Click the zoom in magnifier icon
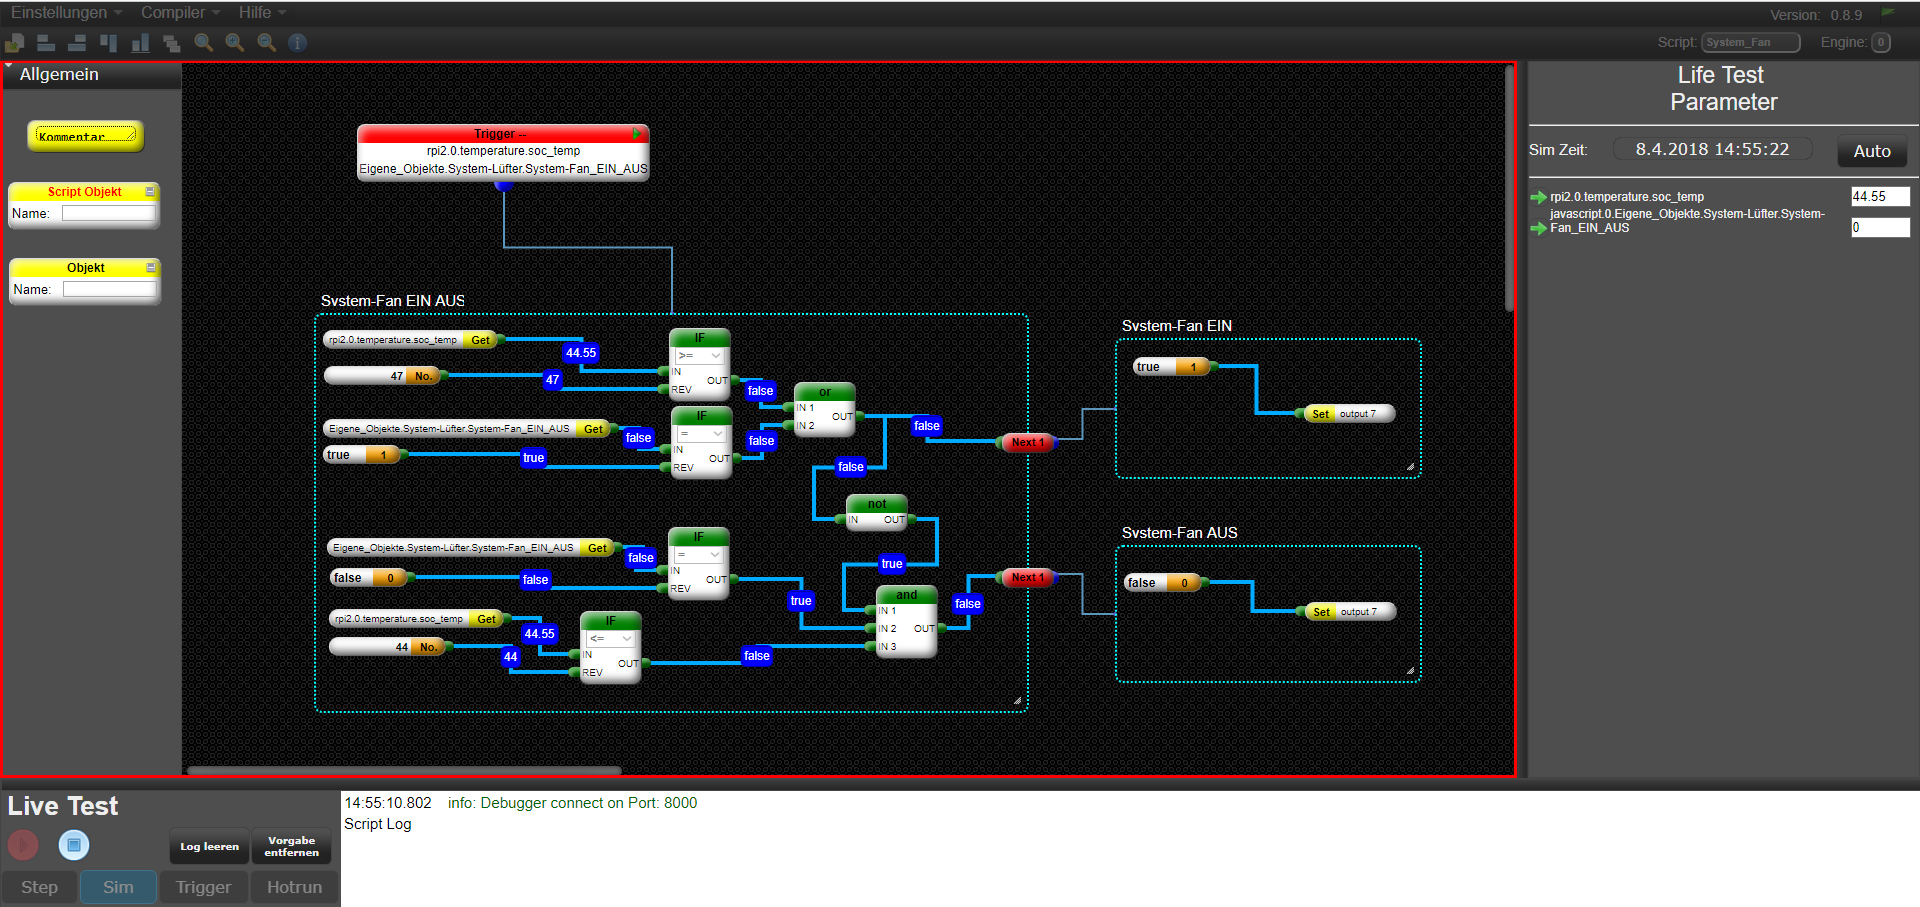 tap(235, 42)
